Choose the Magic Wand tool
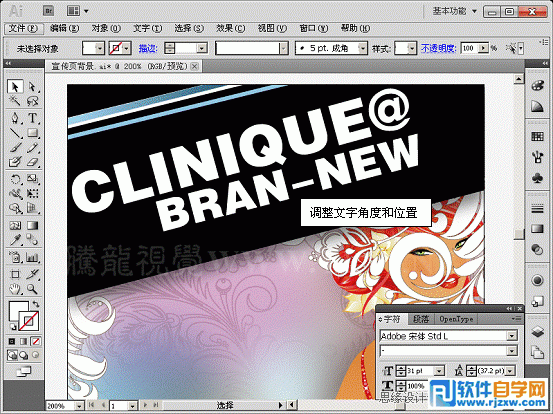553x414 pixels. [x=15, y=101]
